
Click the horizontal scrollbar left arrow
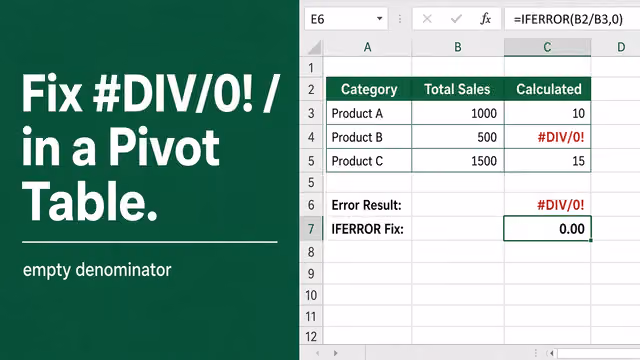tap(551, 353)
